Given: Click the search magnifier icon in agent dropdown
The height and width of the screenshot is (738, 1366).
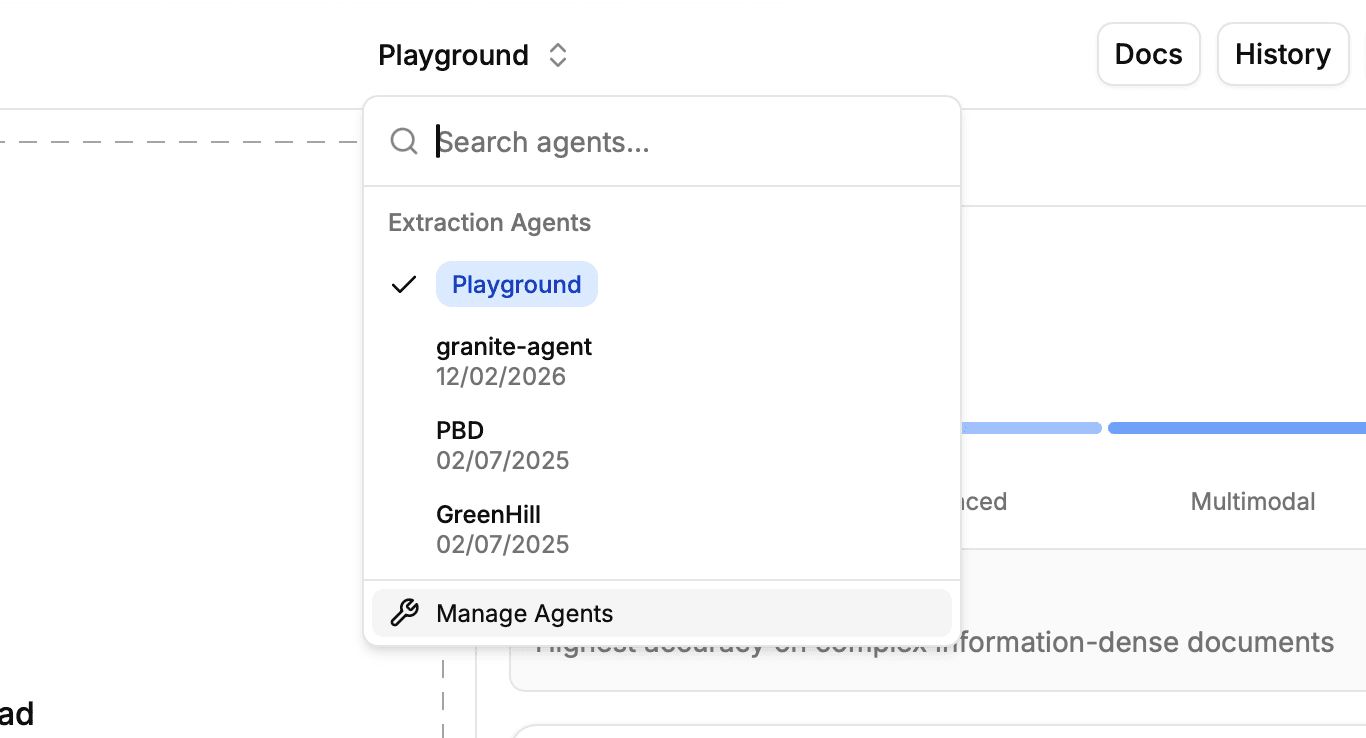Looking at the screenshot, I should 404,141.
